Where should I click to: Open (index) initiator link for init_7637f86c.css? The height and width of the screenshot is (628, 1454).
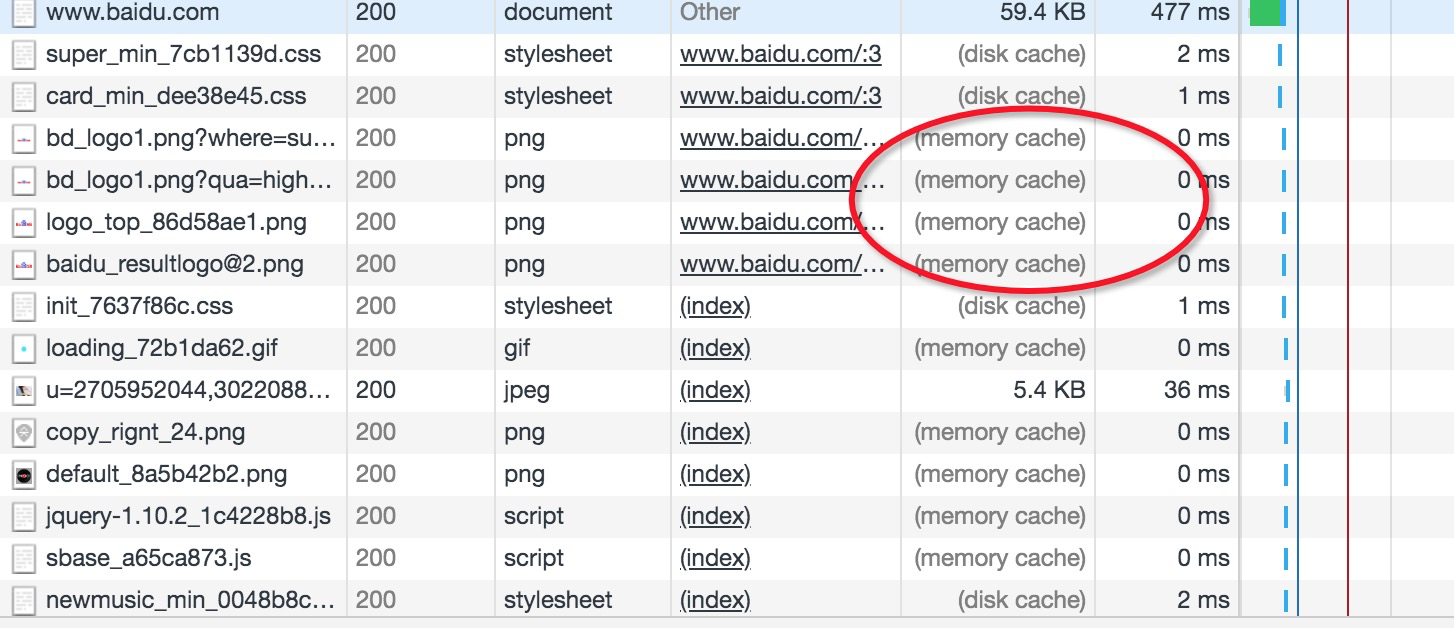[x=715, y=306]
